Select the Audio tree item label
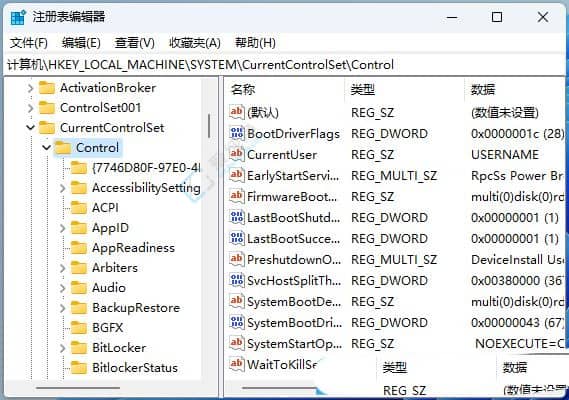The height and width of the screenshot is (400, 569). [x=109, y=288]
